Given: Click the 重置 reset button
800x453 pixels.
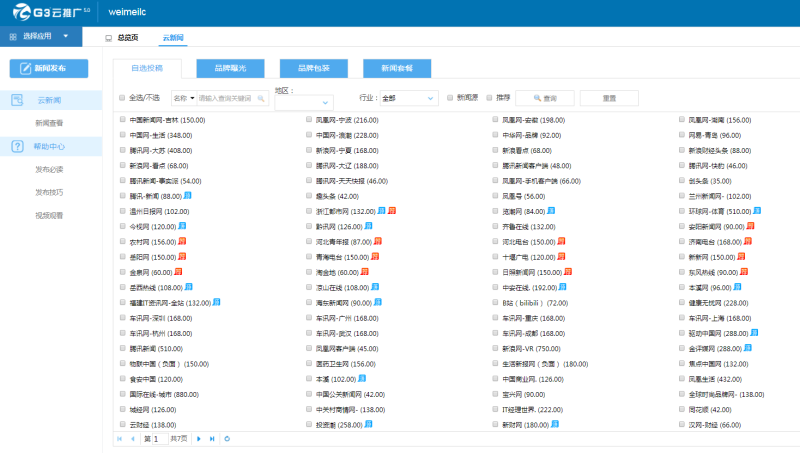Looking at the screenshot, I should [609, 98].
